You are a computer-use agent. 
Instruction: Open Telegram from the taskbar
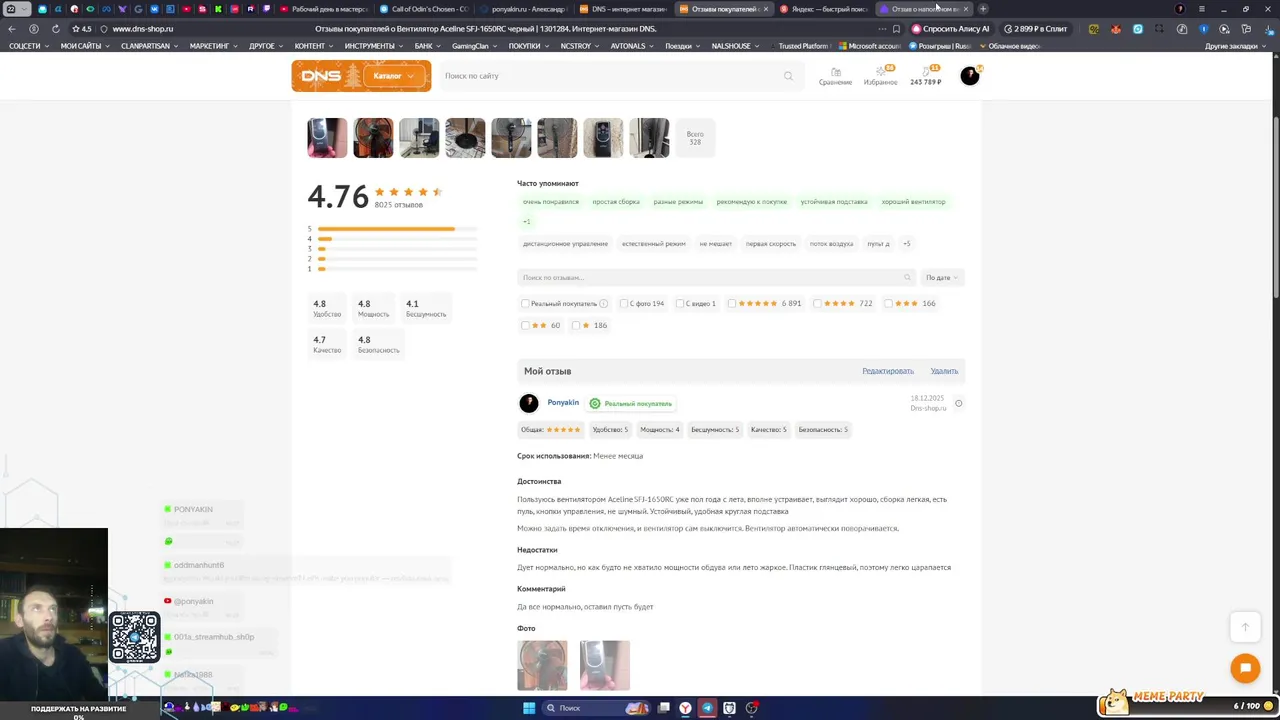(x=707, y=708)
